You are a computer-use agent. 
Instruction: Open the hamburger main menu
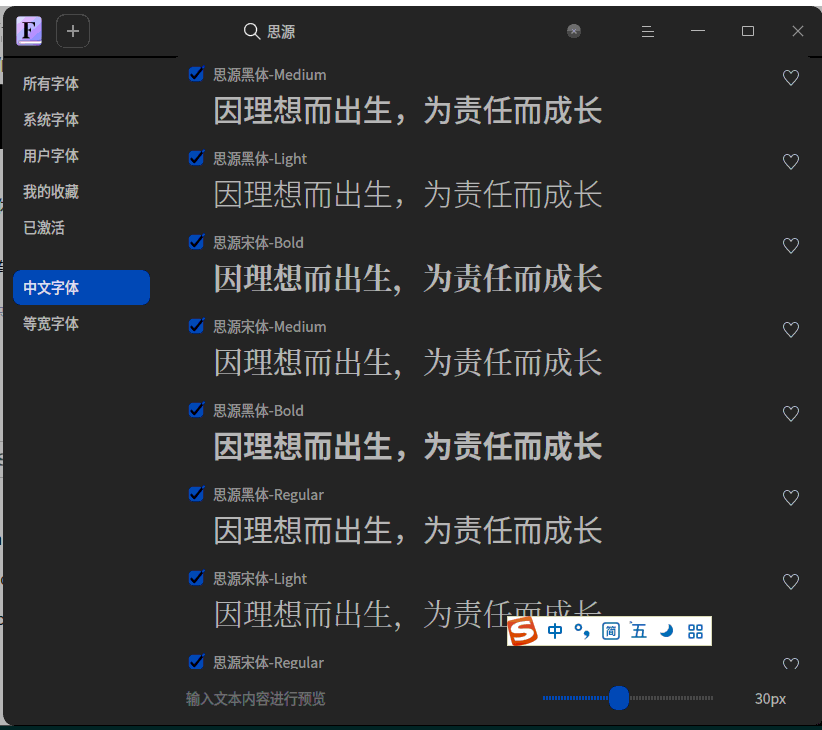(647, 31)
